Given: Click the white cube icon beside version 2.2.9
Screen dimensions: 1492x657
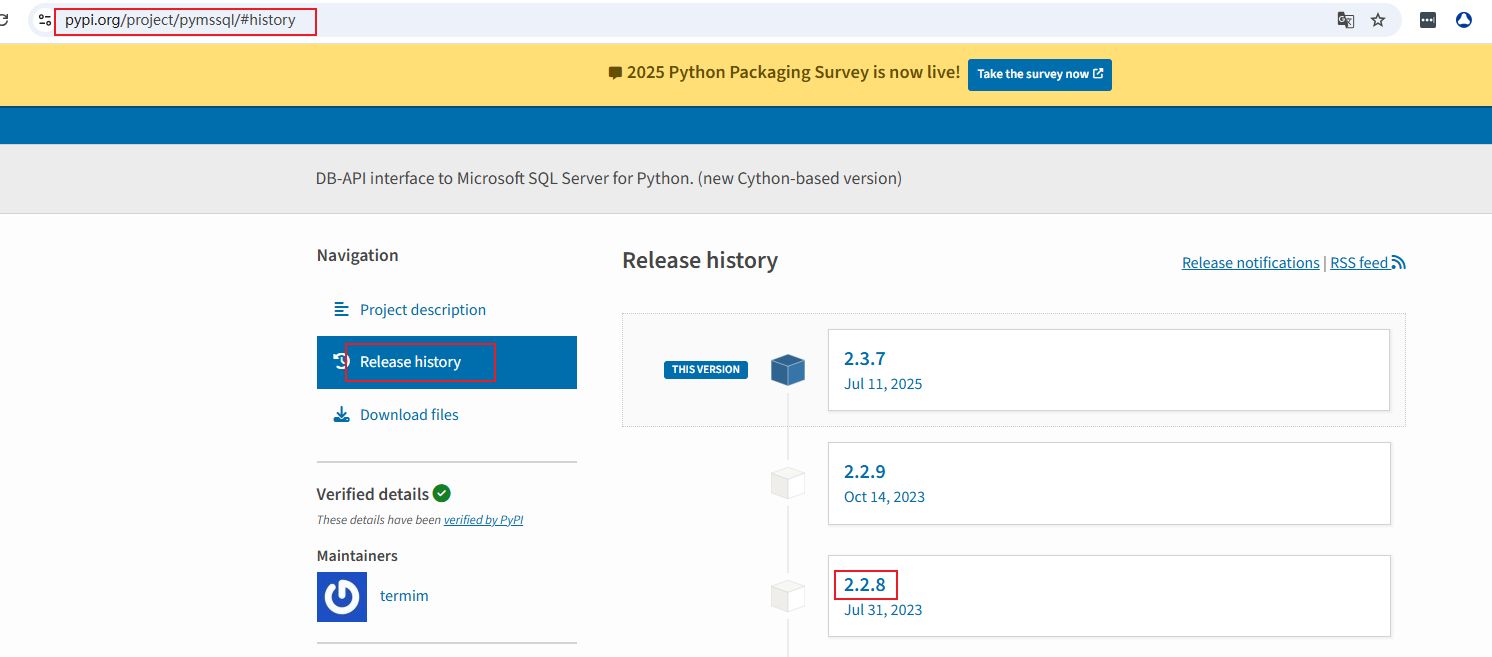Looking at the screenshot, I should [788, 483].
